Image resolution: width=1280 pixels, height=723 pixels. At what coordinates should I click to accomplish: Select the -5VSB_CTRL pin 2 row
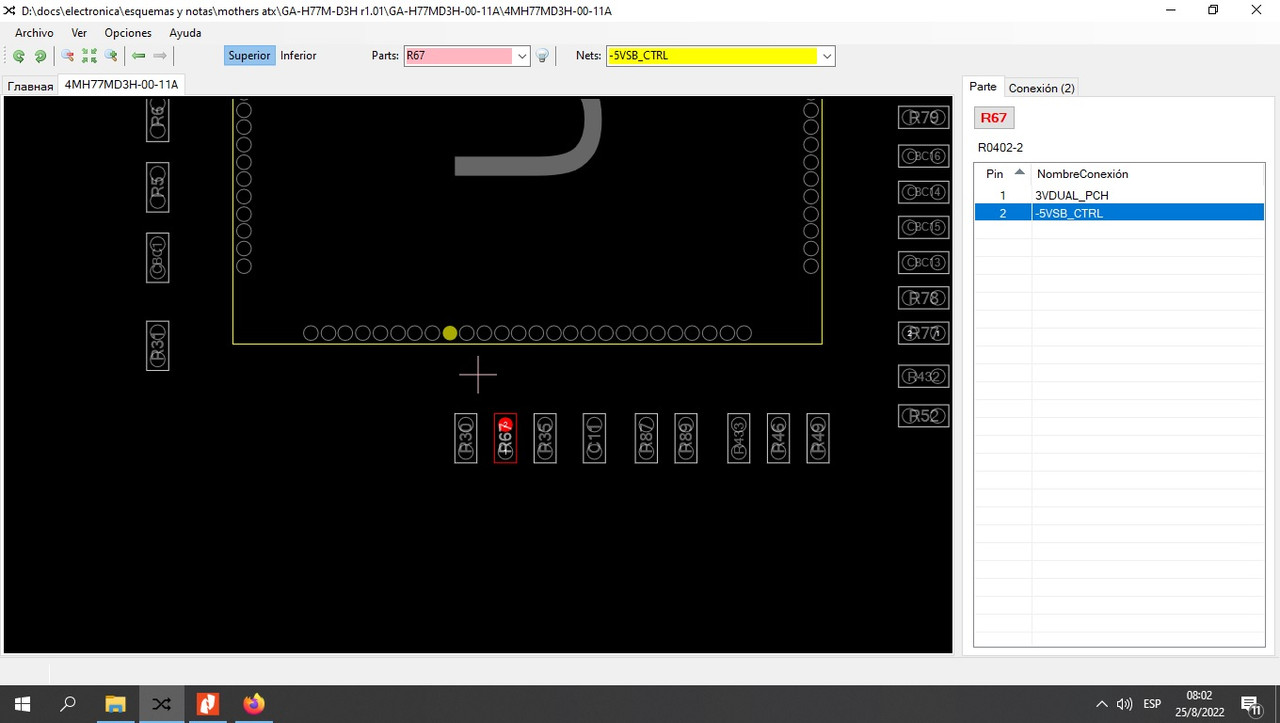[x=1119, y=213]
